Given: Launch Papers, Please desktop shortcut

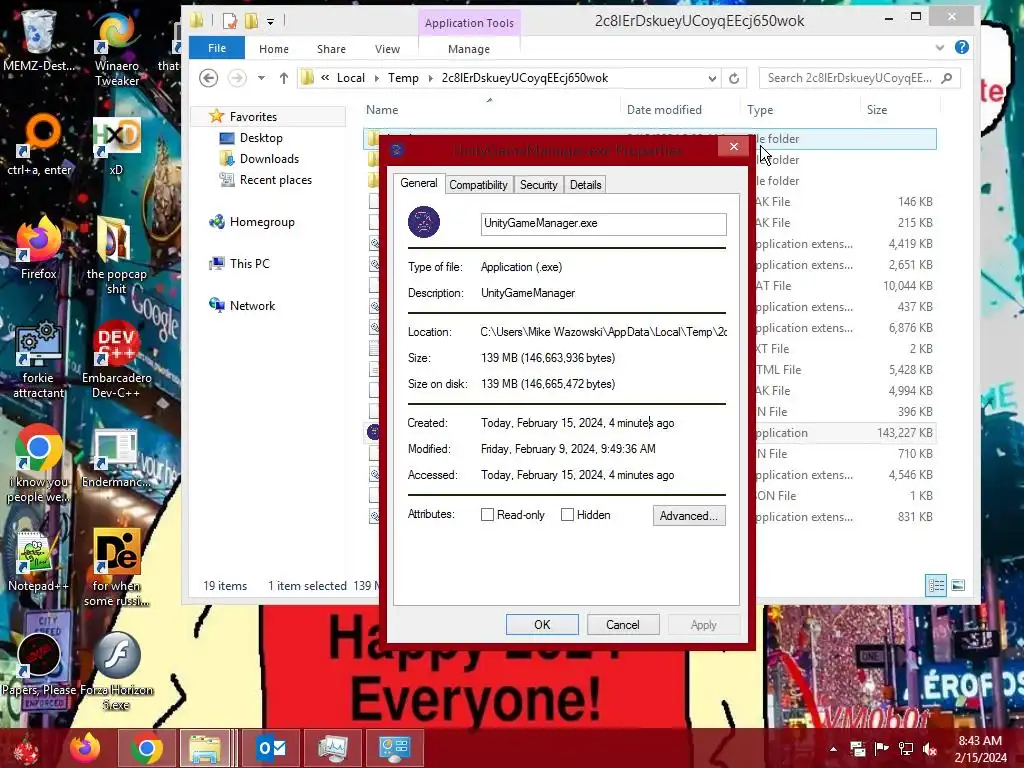Looking at the screenshot, I should (39, 665).
